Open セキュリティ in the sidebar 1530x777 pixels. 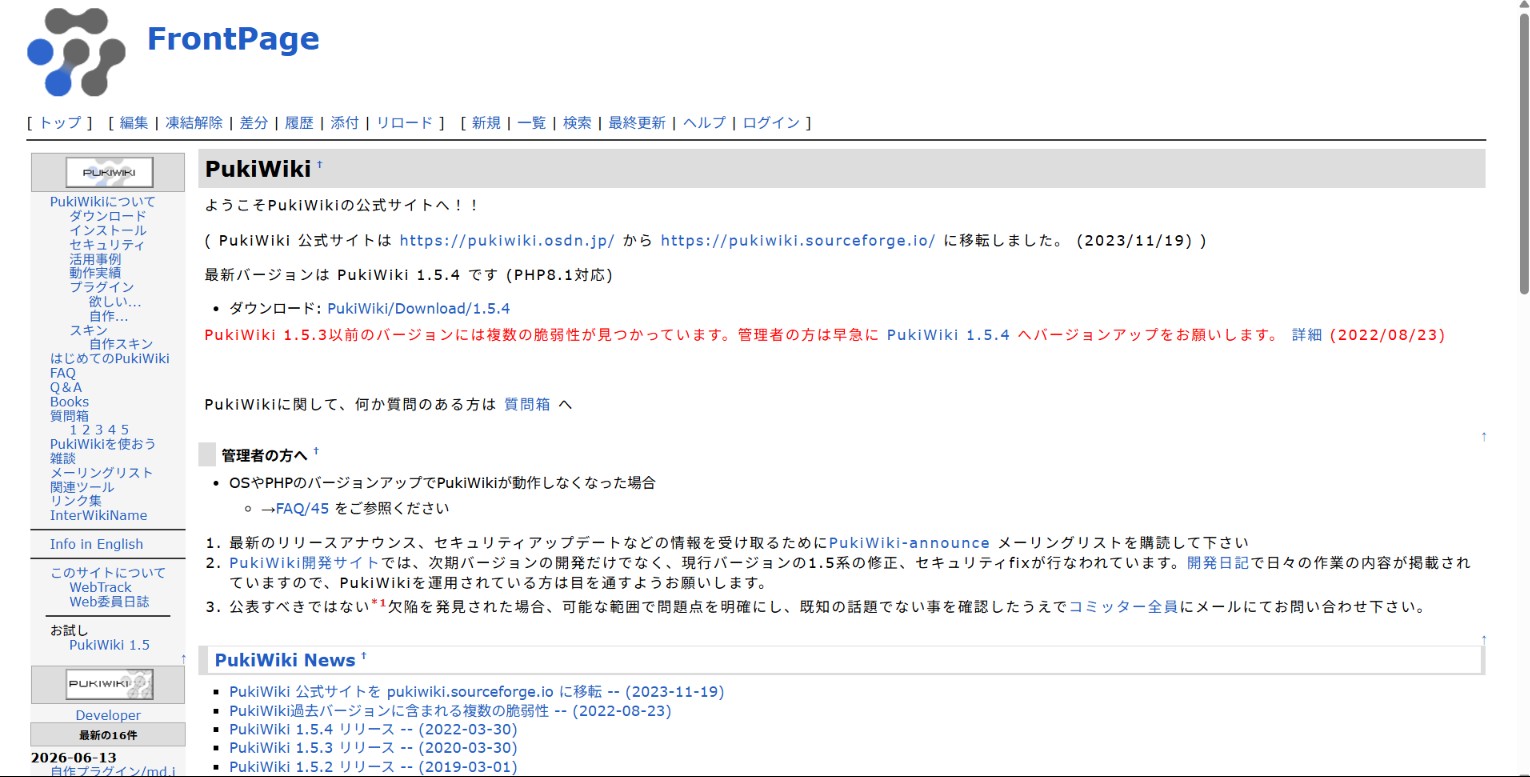107,245
